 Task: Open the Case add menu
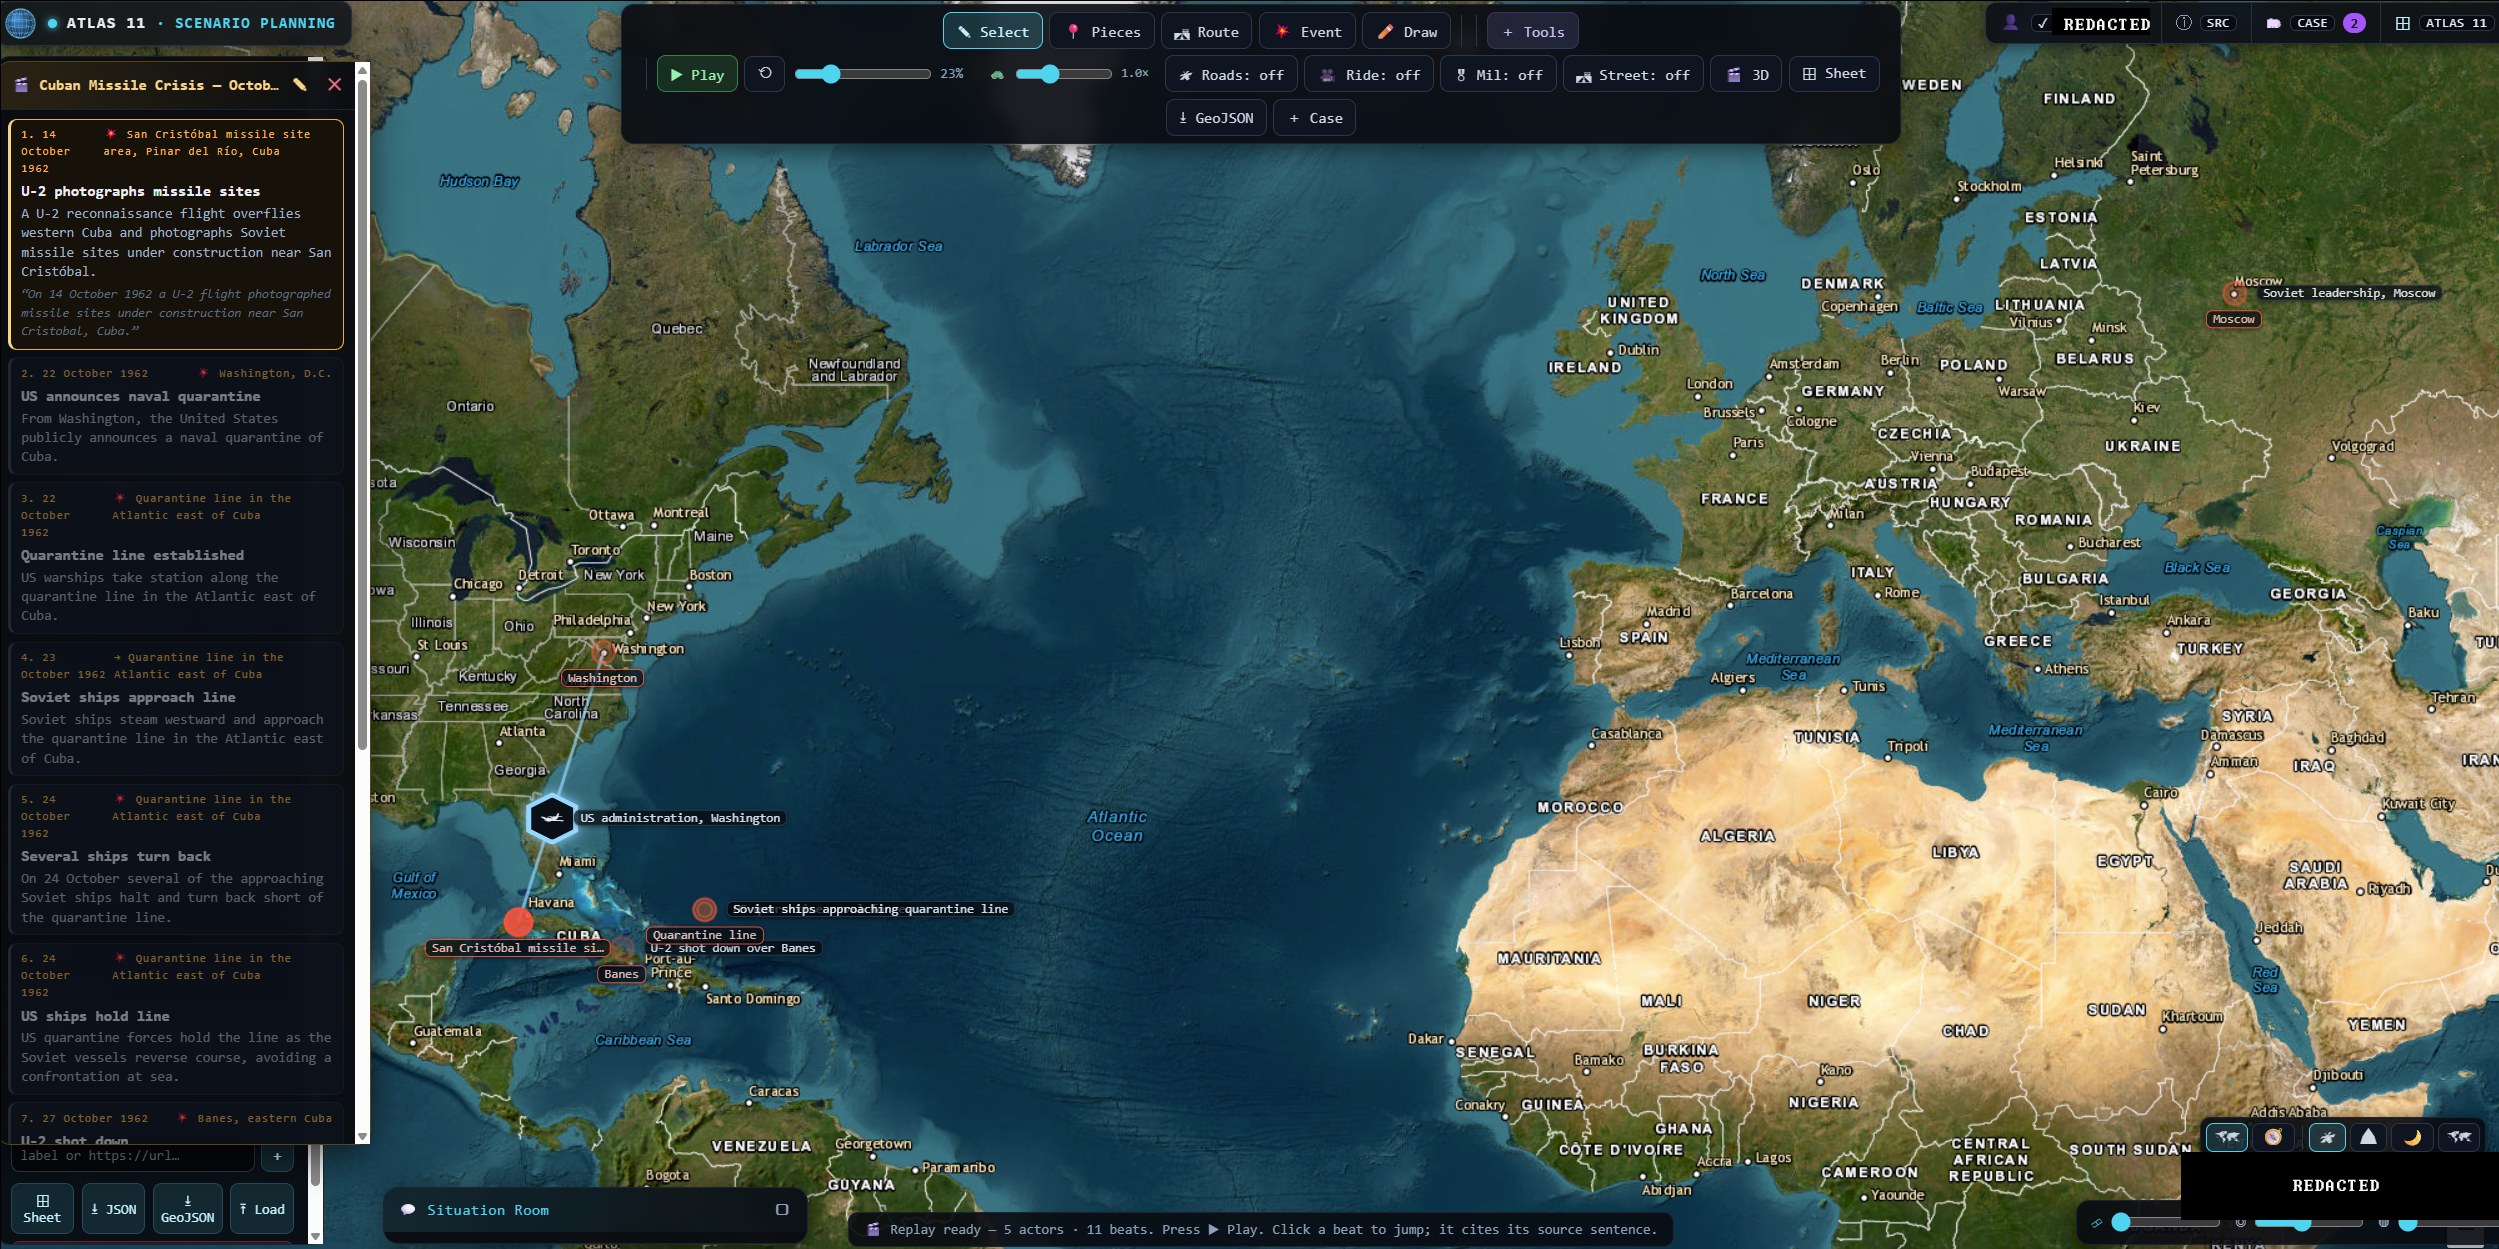click(1315, 118)
